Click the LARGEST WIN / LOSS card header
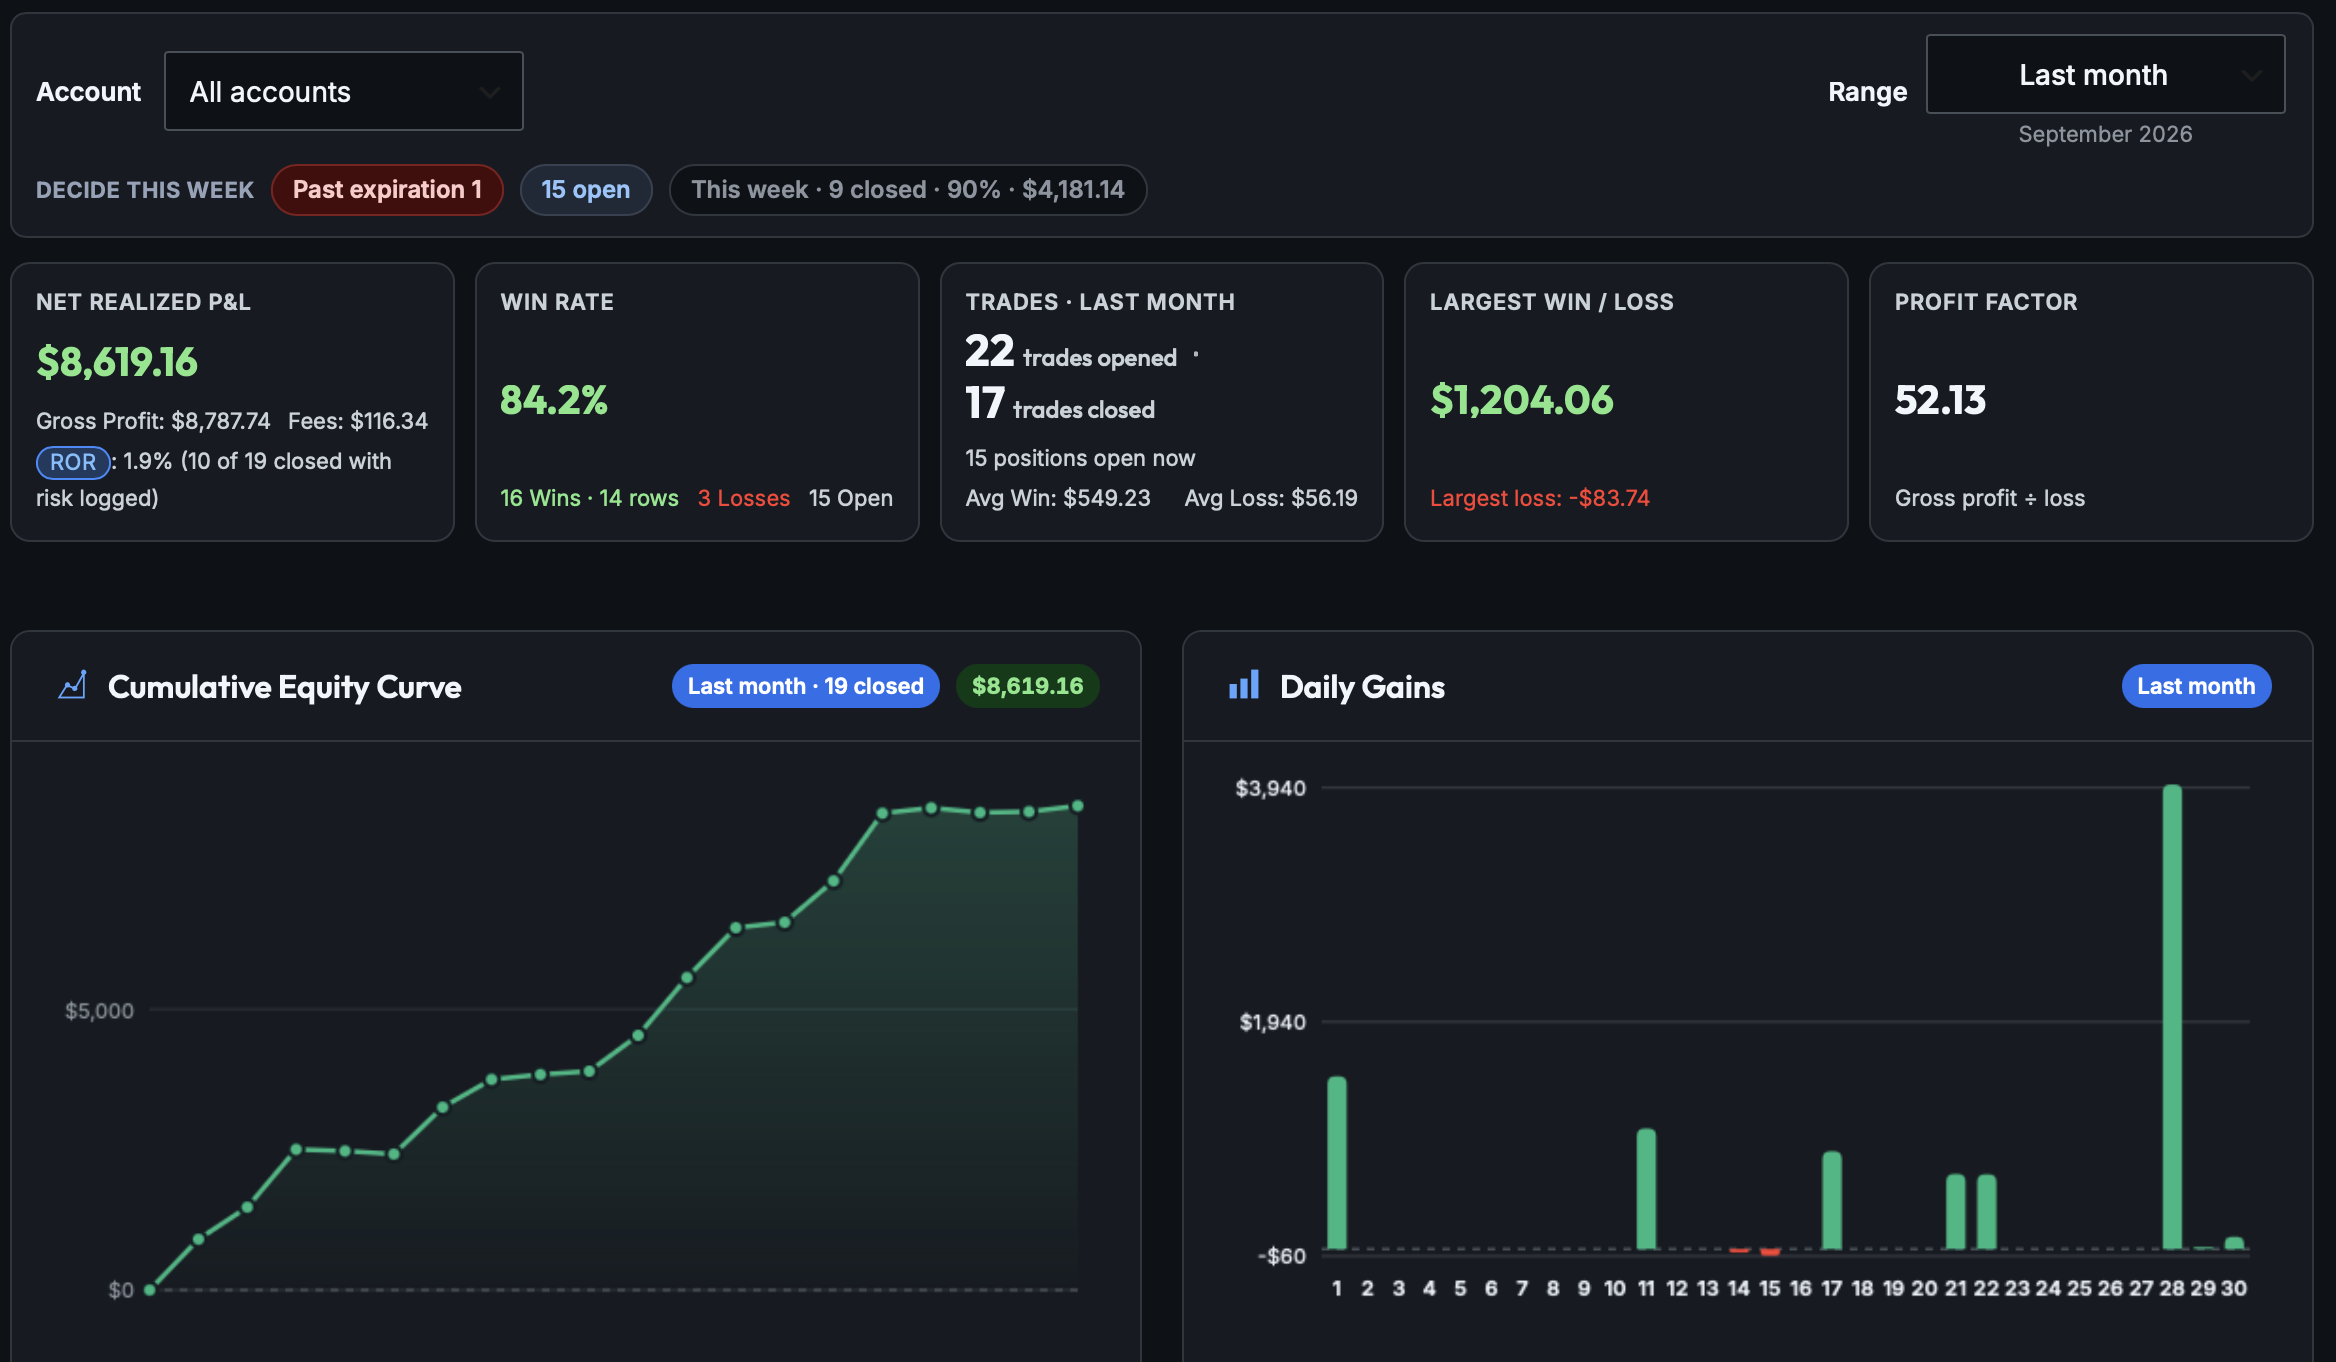Viewport: 2336px width, 1362px height. point(1552,302)
